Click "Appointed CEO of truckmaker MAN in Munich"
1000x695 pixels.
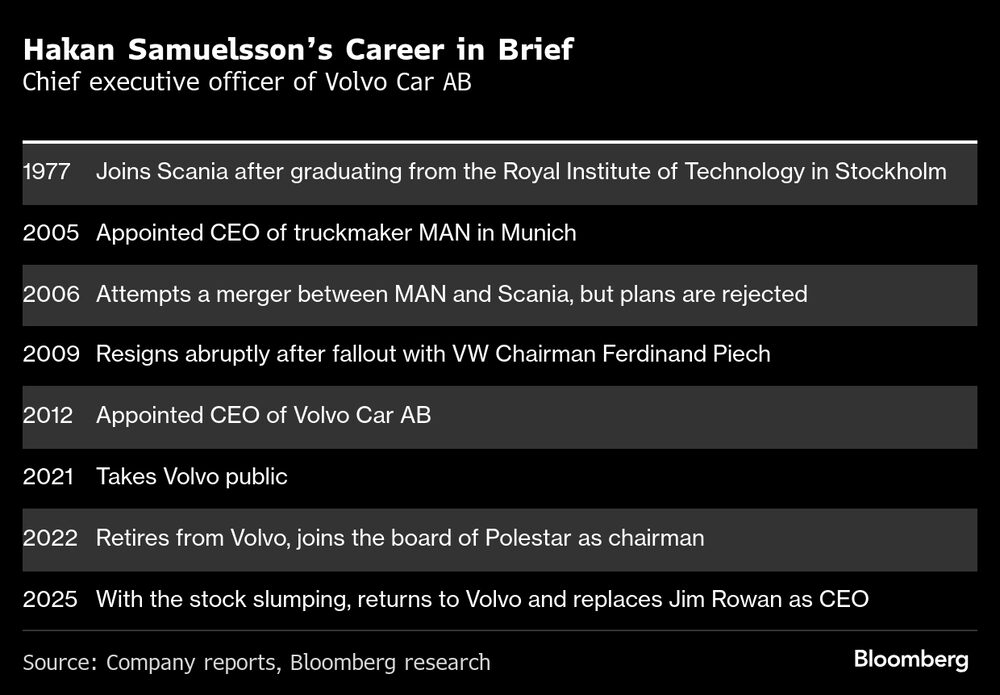(336, 233)
